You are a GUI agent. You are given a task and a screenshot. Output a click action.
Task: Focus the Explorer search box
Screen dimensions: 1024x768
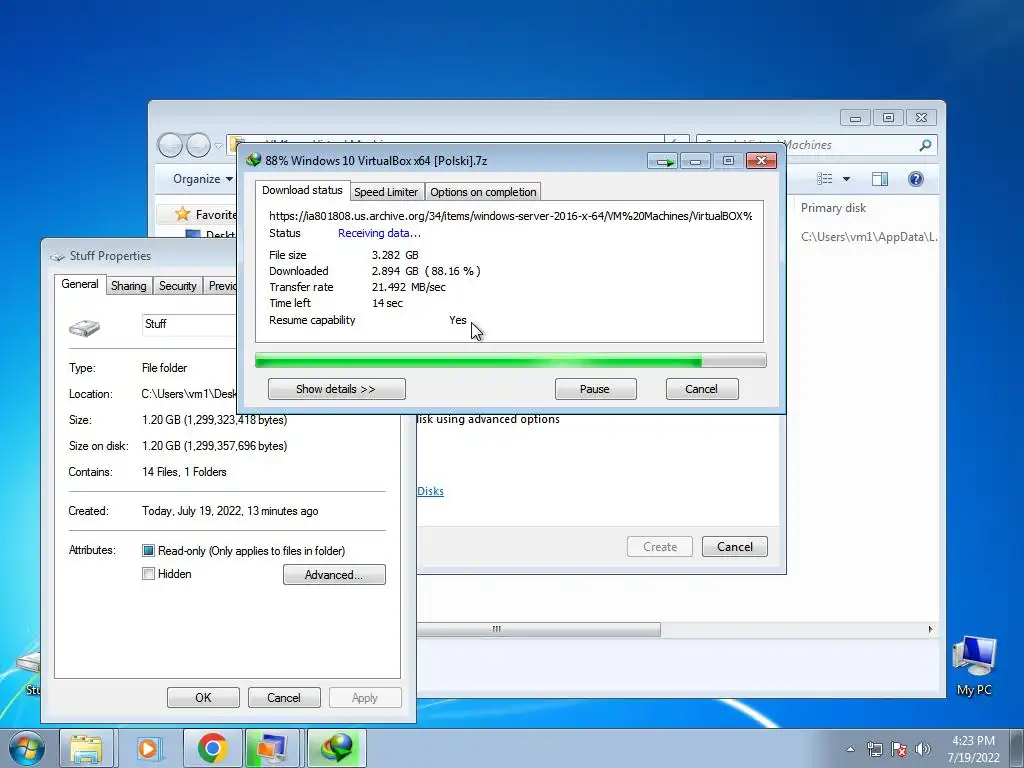(x=816, y=145)
